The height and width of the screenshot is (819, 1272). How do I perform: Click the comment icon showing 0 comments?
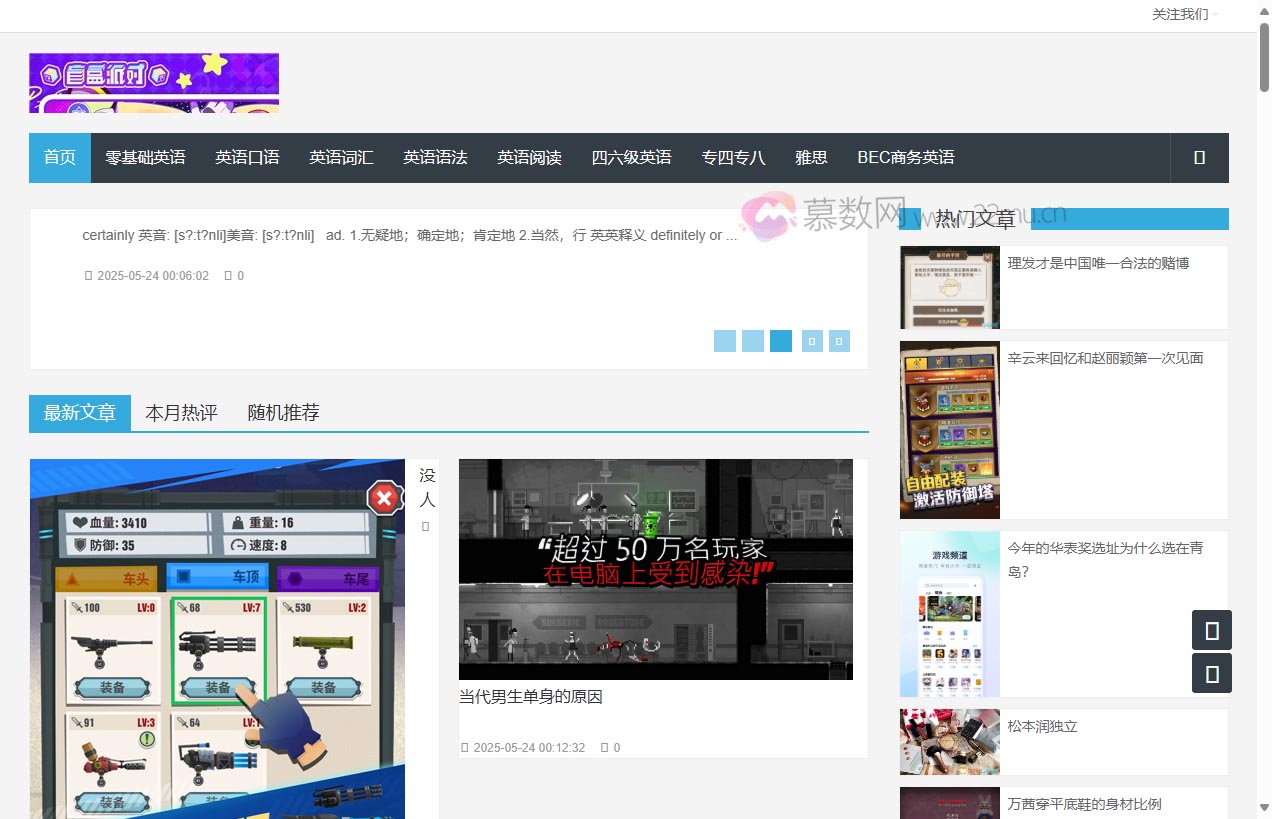pyautogui.click(x=228, y=275)
